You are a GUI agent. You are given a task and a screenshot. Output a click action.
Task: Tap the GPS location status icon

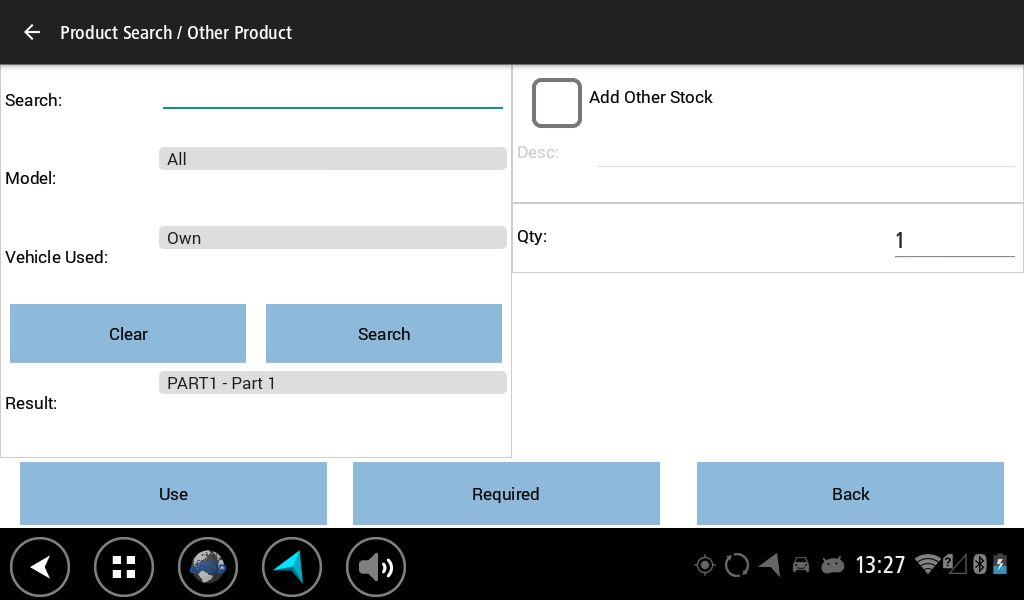click(705, 565)
